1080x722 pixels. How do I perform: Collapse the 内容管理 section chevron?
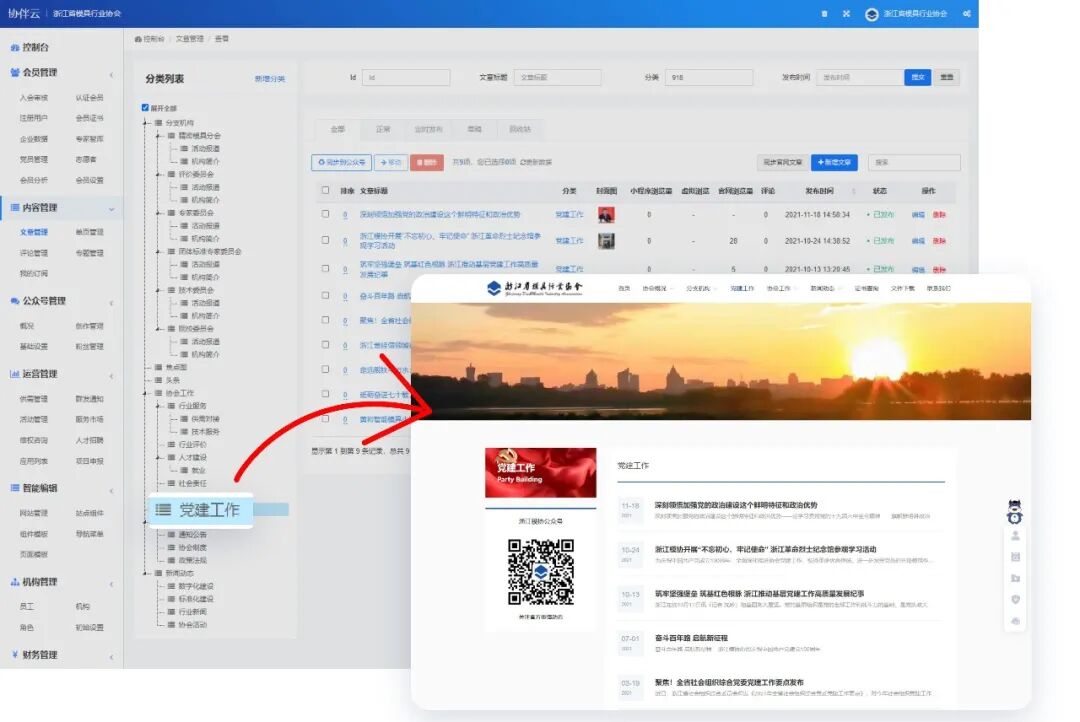[112, 209]
